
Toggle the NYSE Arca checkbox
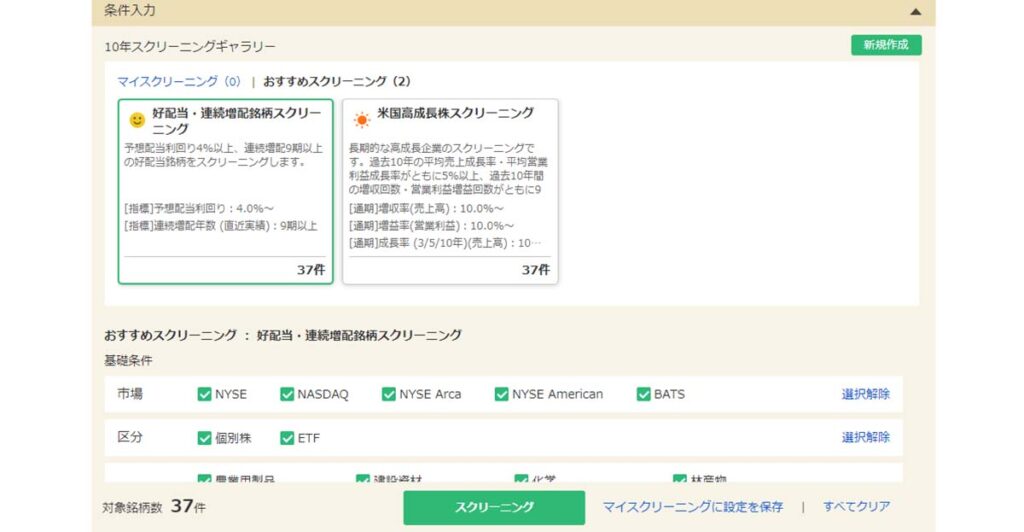(389, 394)
